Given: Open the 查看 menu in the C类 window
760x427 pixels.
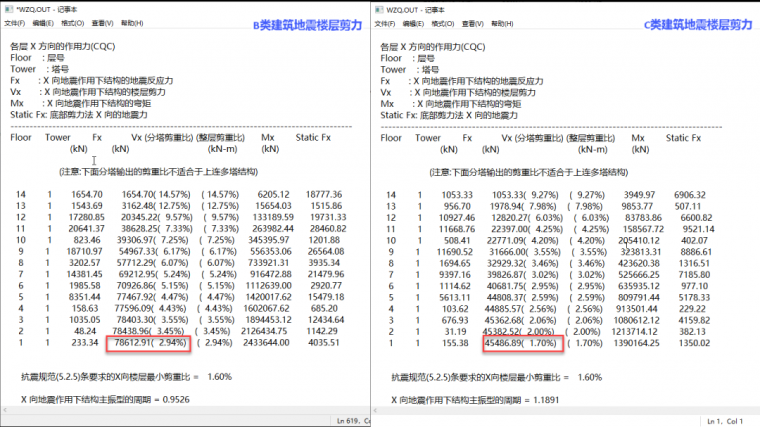Looking at the screenshot, I should click(x=478, y=22).
